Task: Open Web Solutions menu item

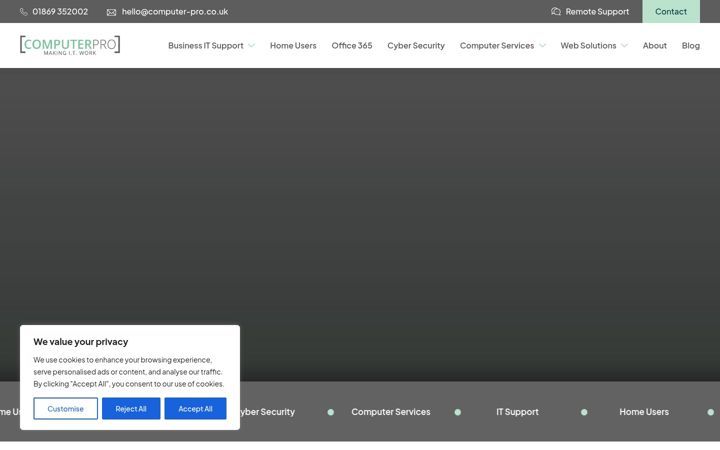Action: coord(588,45)
